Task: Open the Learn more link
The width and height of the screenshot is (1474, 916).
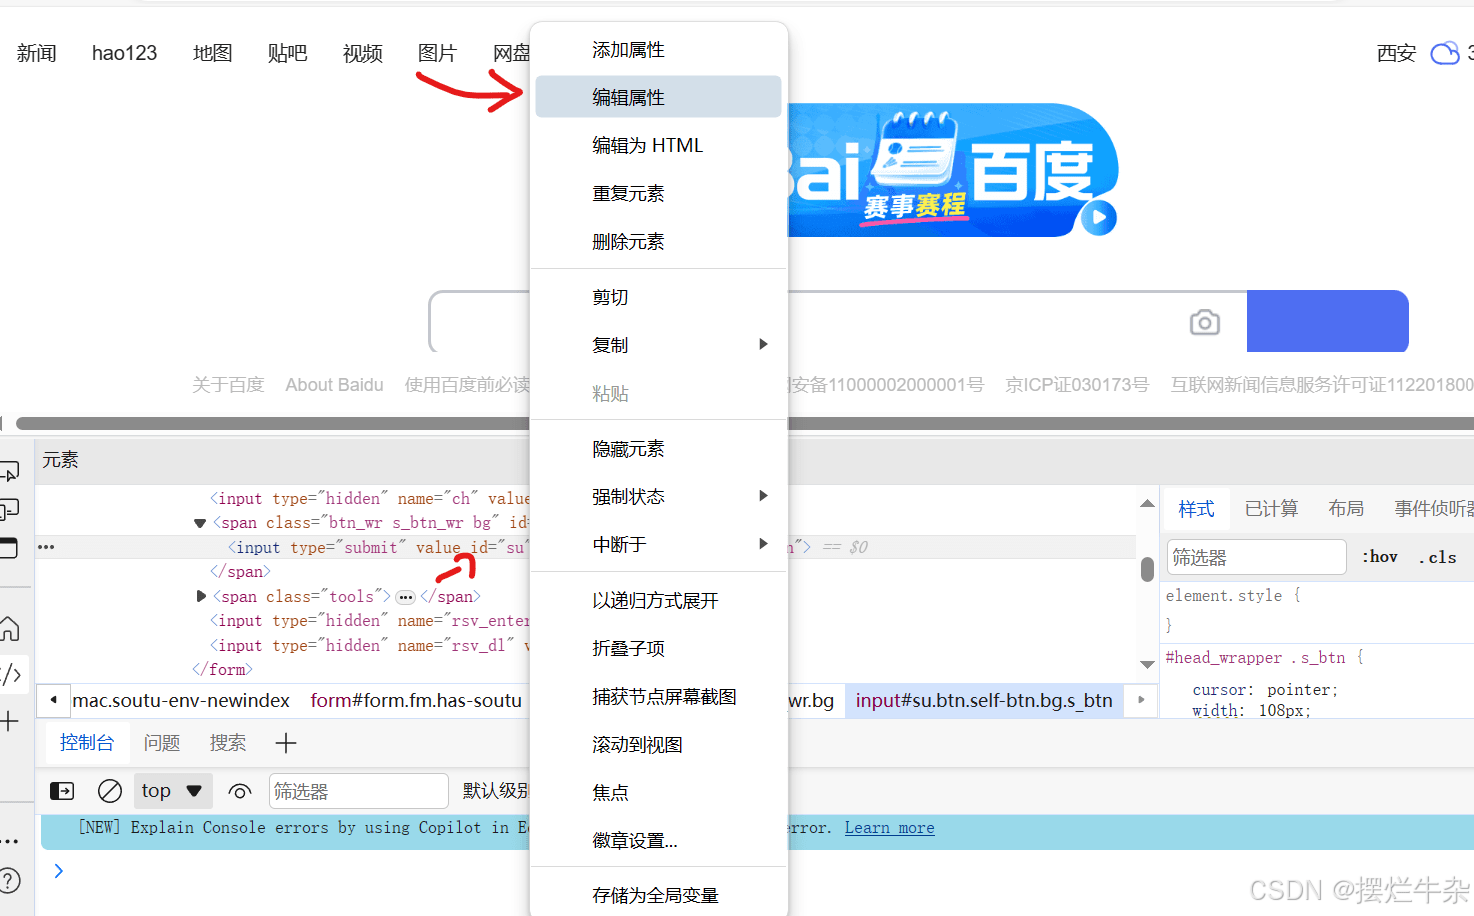Action: pyautogui.click(x=889, y=828)
